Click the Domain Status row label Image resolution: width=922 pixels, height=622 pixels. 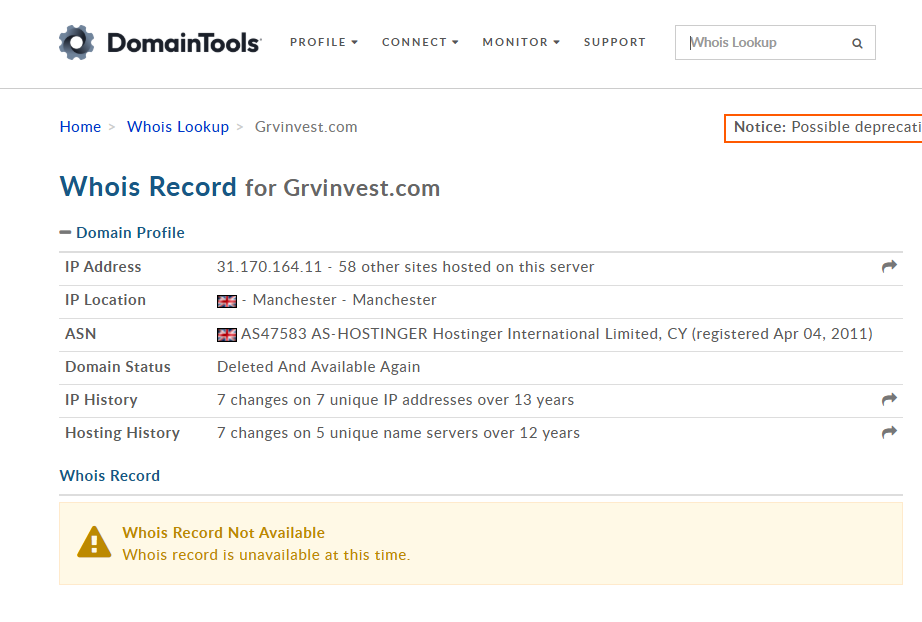click(x=118, y=367)
